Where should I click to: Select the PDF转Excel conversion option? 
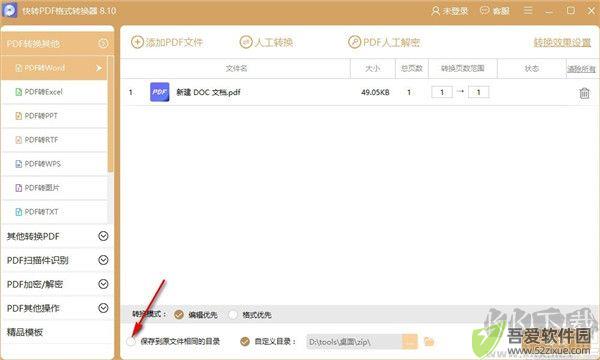coord(54,92)
